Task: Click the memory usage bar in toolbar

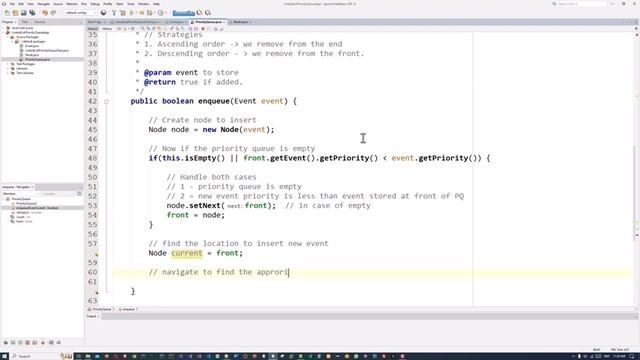Action: [183, 13]
